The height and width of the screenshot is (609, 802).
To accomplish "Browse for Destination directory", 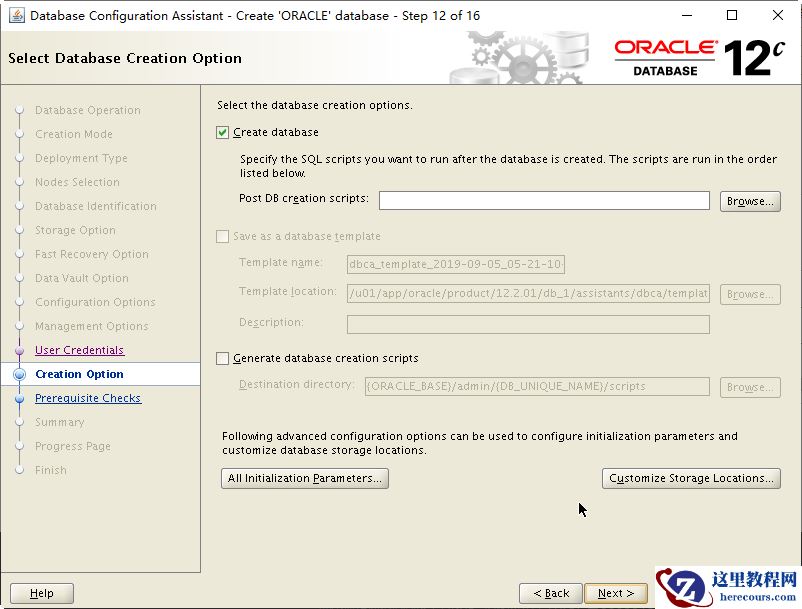I will click(x=750, y=387).
